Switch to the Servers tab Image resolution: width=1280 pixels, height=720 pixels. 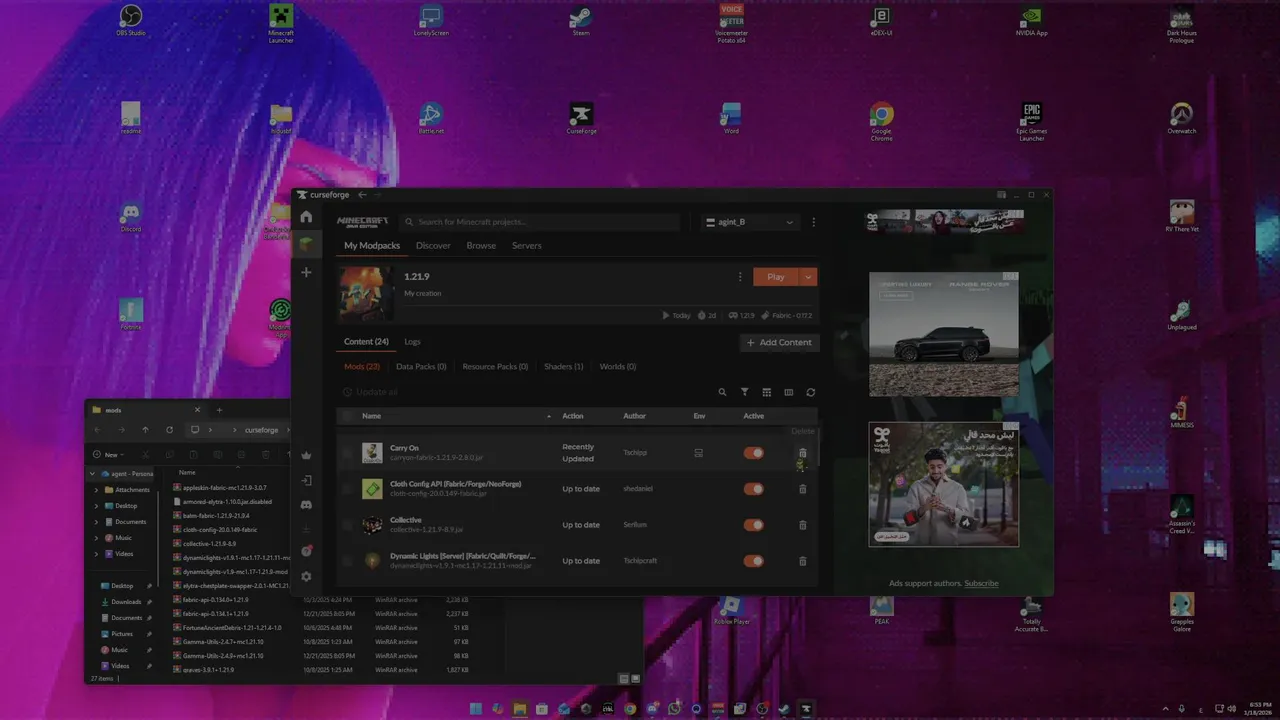pos(527,246)
